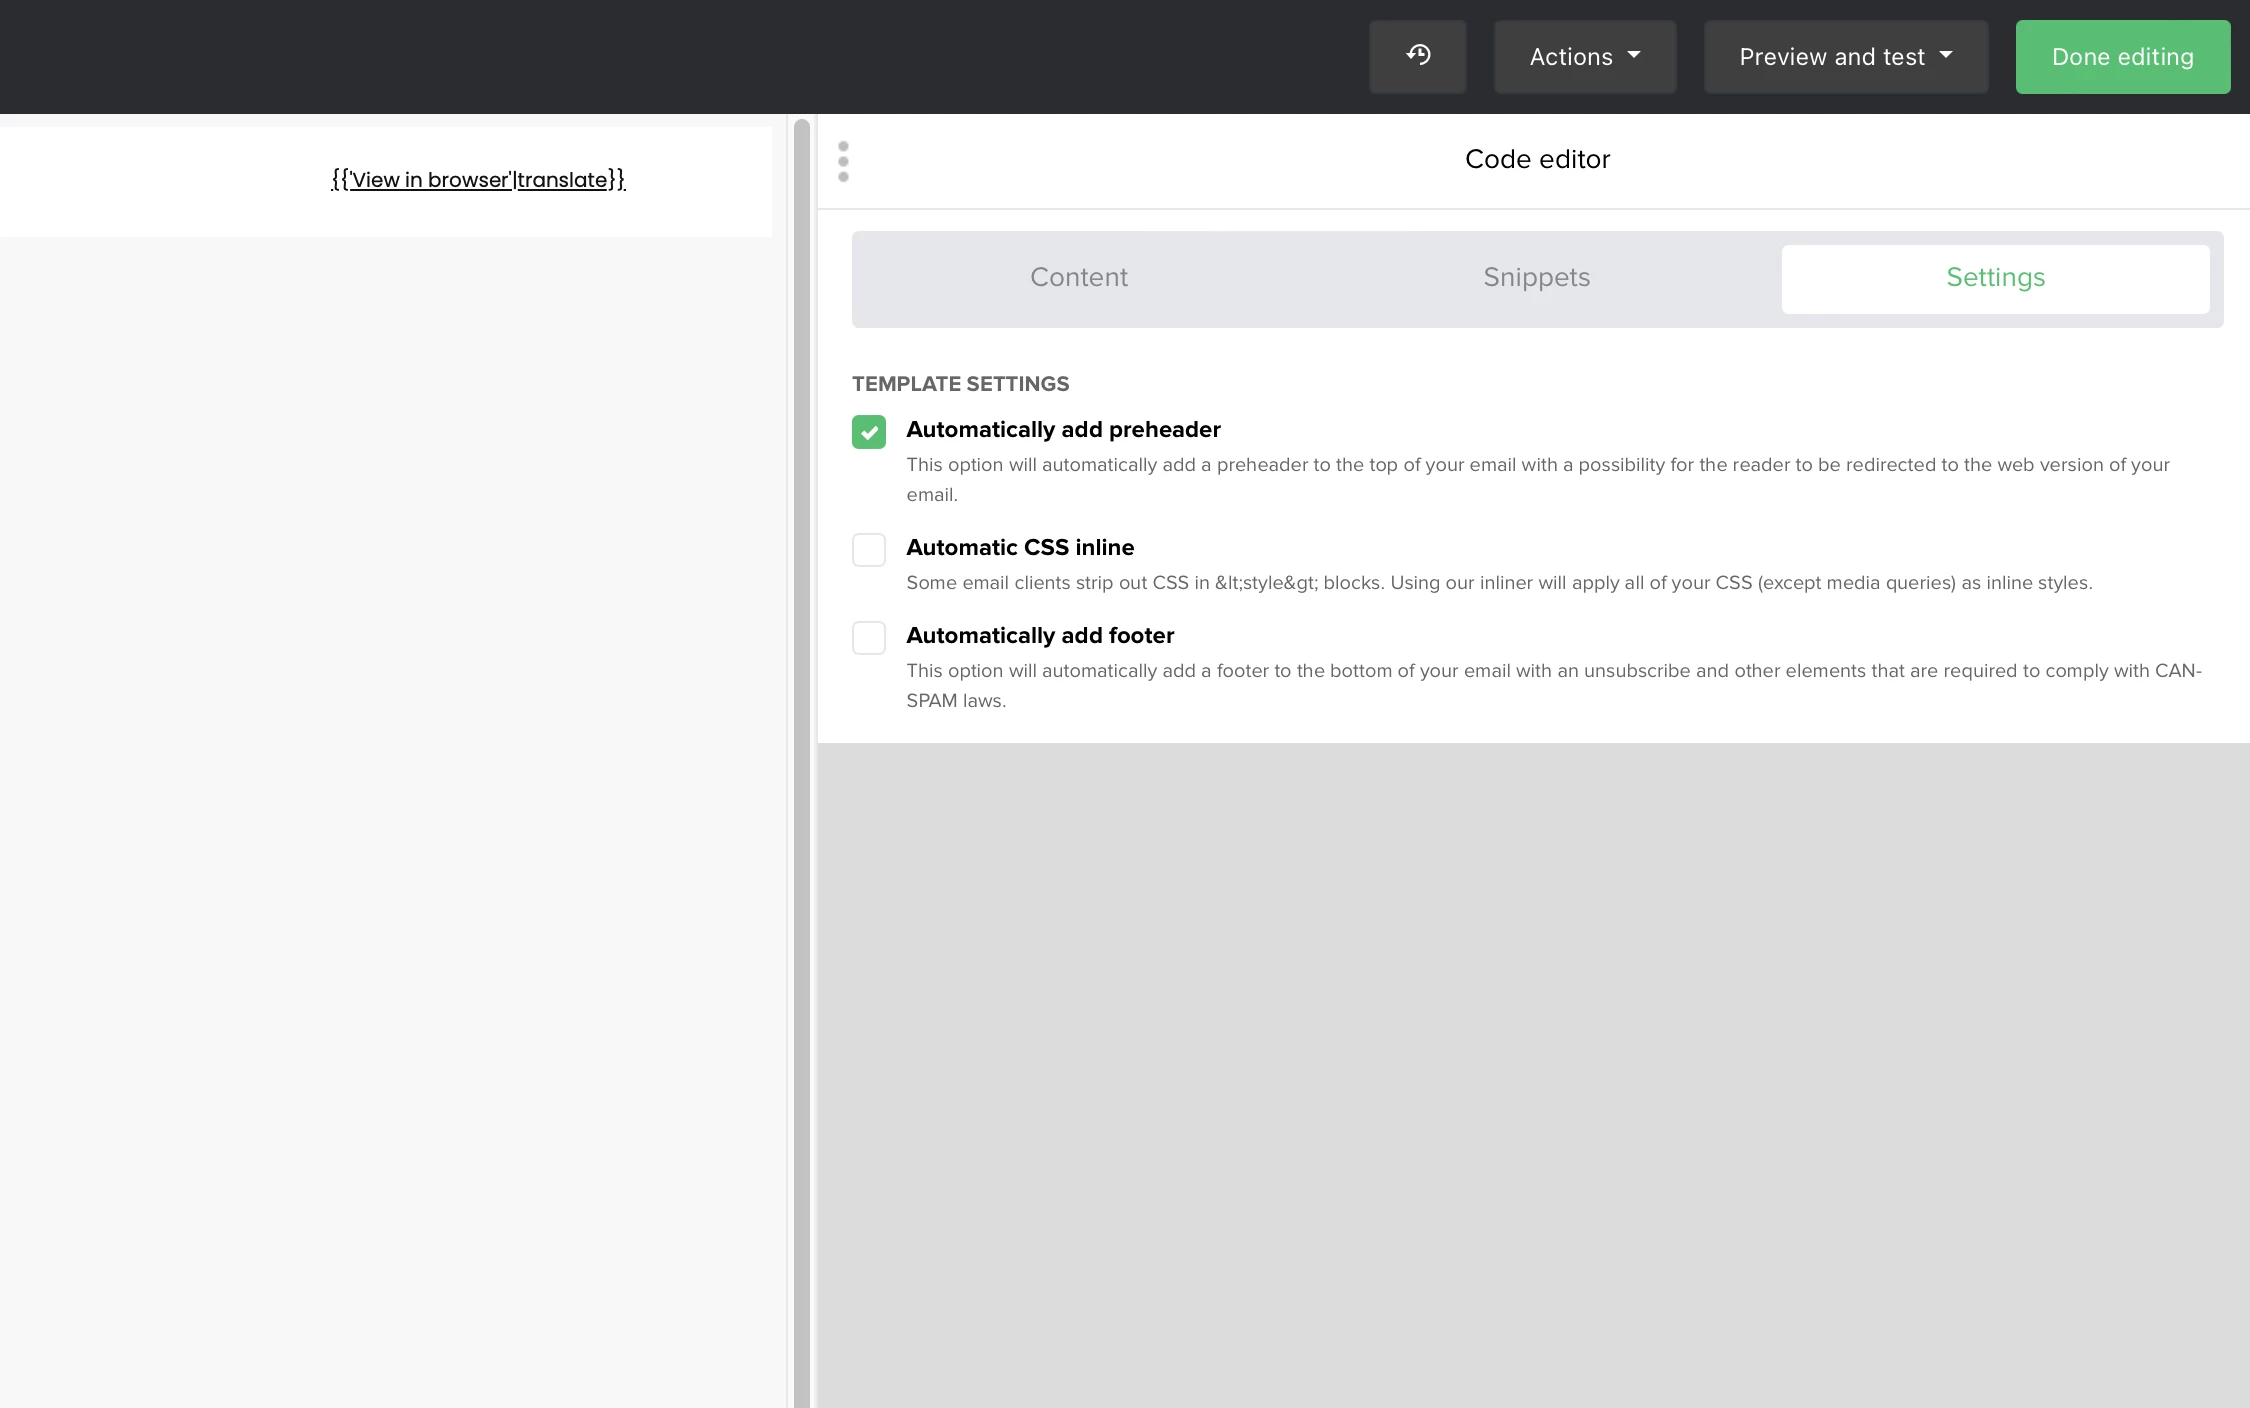The image size is (2250, 1408).
Task: Click the three-dot panel drag handle
Action: pos(843,162)
